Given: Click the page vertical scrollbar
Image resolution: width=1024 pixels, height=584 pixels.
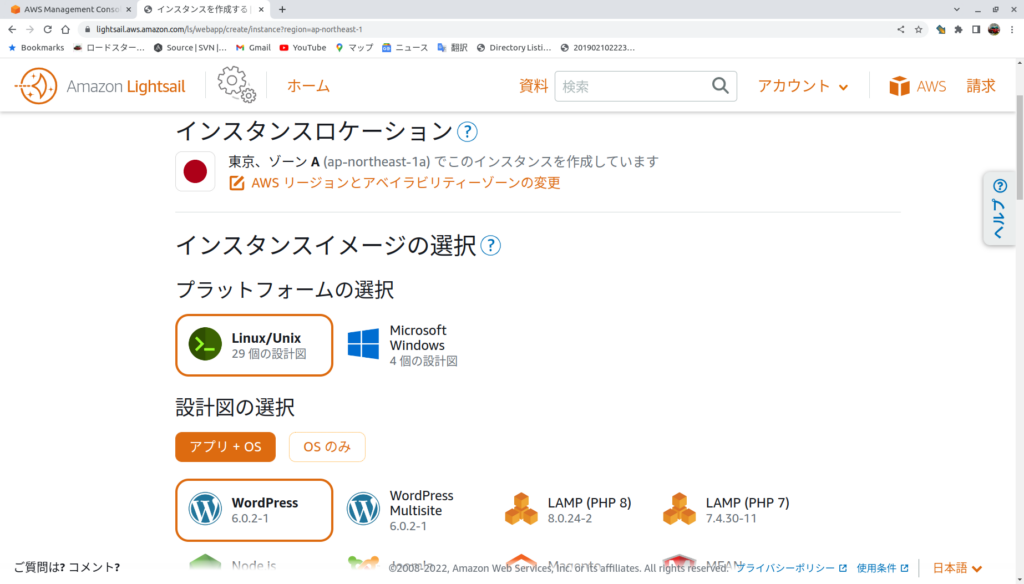Looking at the screenshot, I should 1019,148.
